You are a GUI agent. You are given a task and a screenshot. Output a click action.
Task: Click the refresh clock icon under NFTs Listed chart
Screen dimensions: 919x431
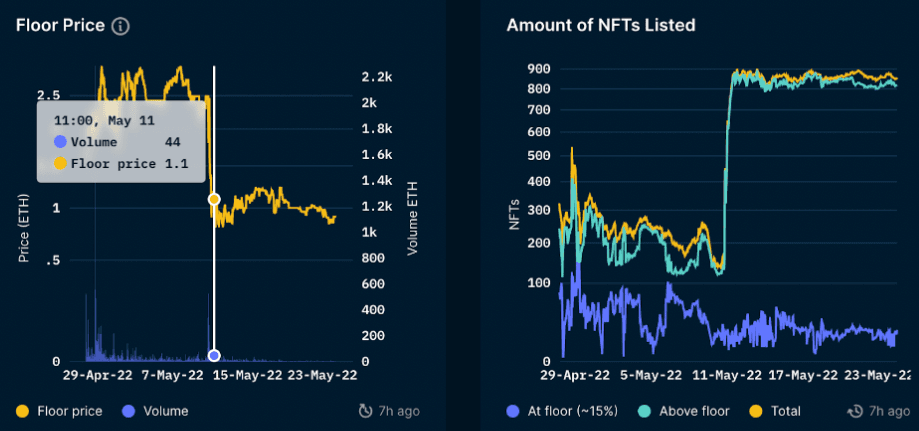click(855, 410)
